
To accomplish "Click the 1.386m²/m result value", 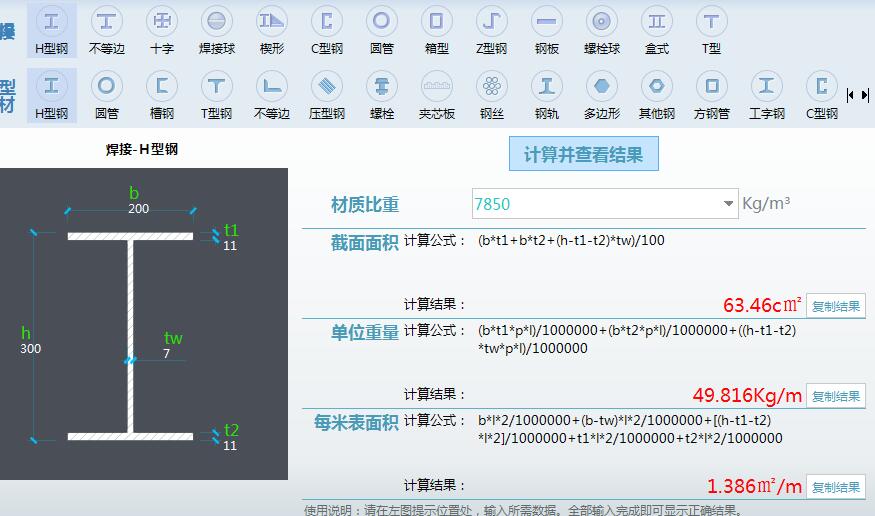I will click(754, 486).
